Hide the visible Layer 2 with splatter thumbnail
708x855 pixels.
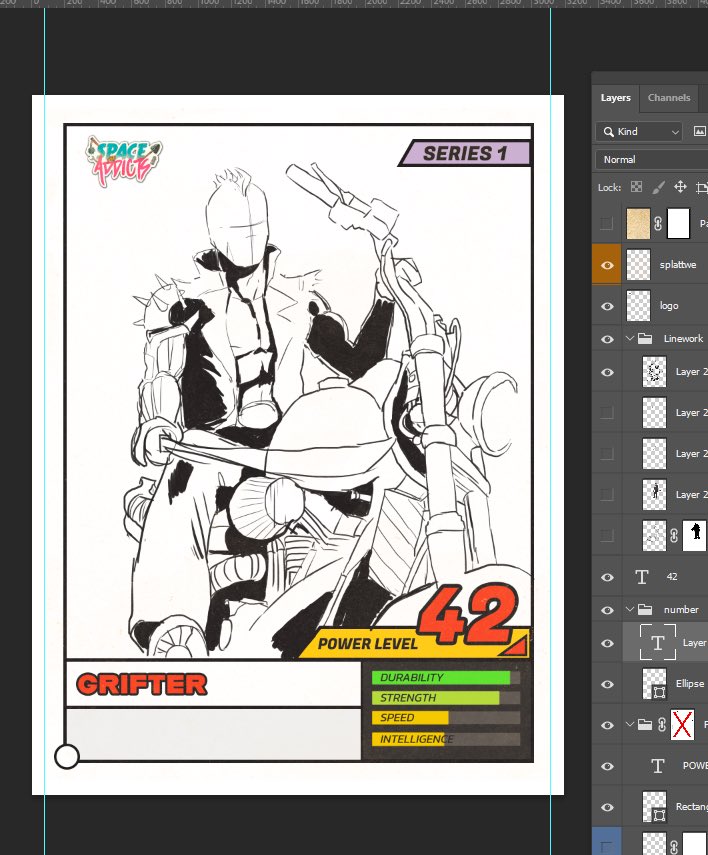pos(607,372)
